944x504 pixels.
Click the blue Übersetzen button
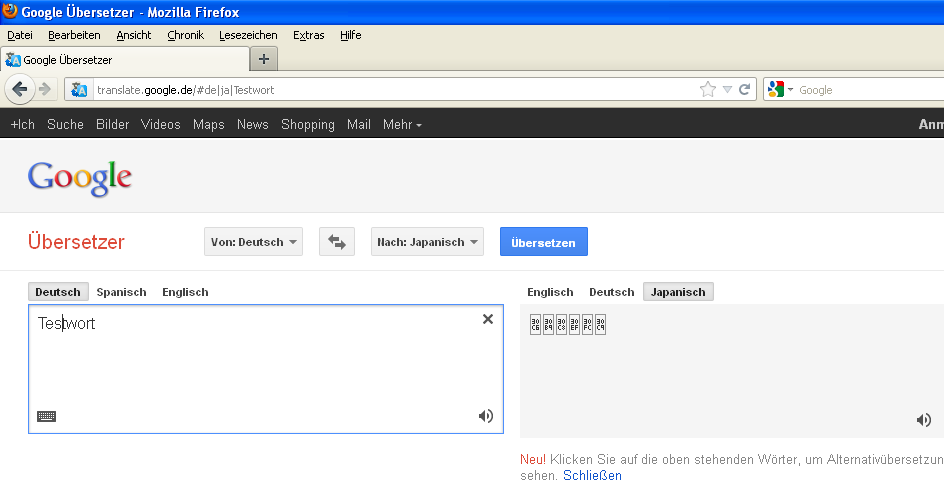coord(544,241)
